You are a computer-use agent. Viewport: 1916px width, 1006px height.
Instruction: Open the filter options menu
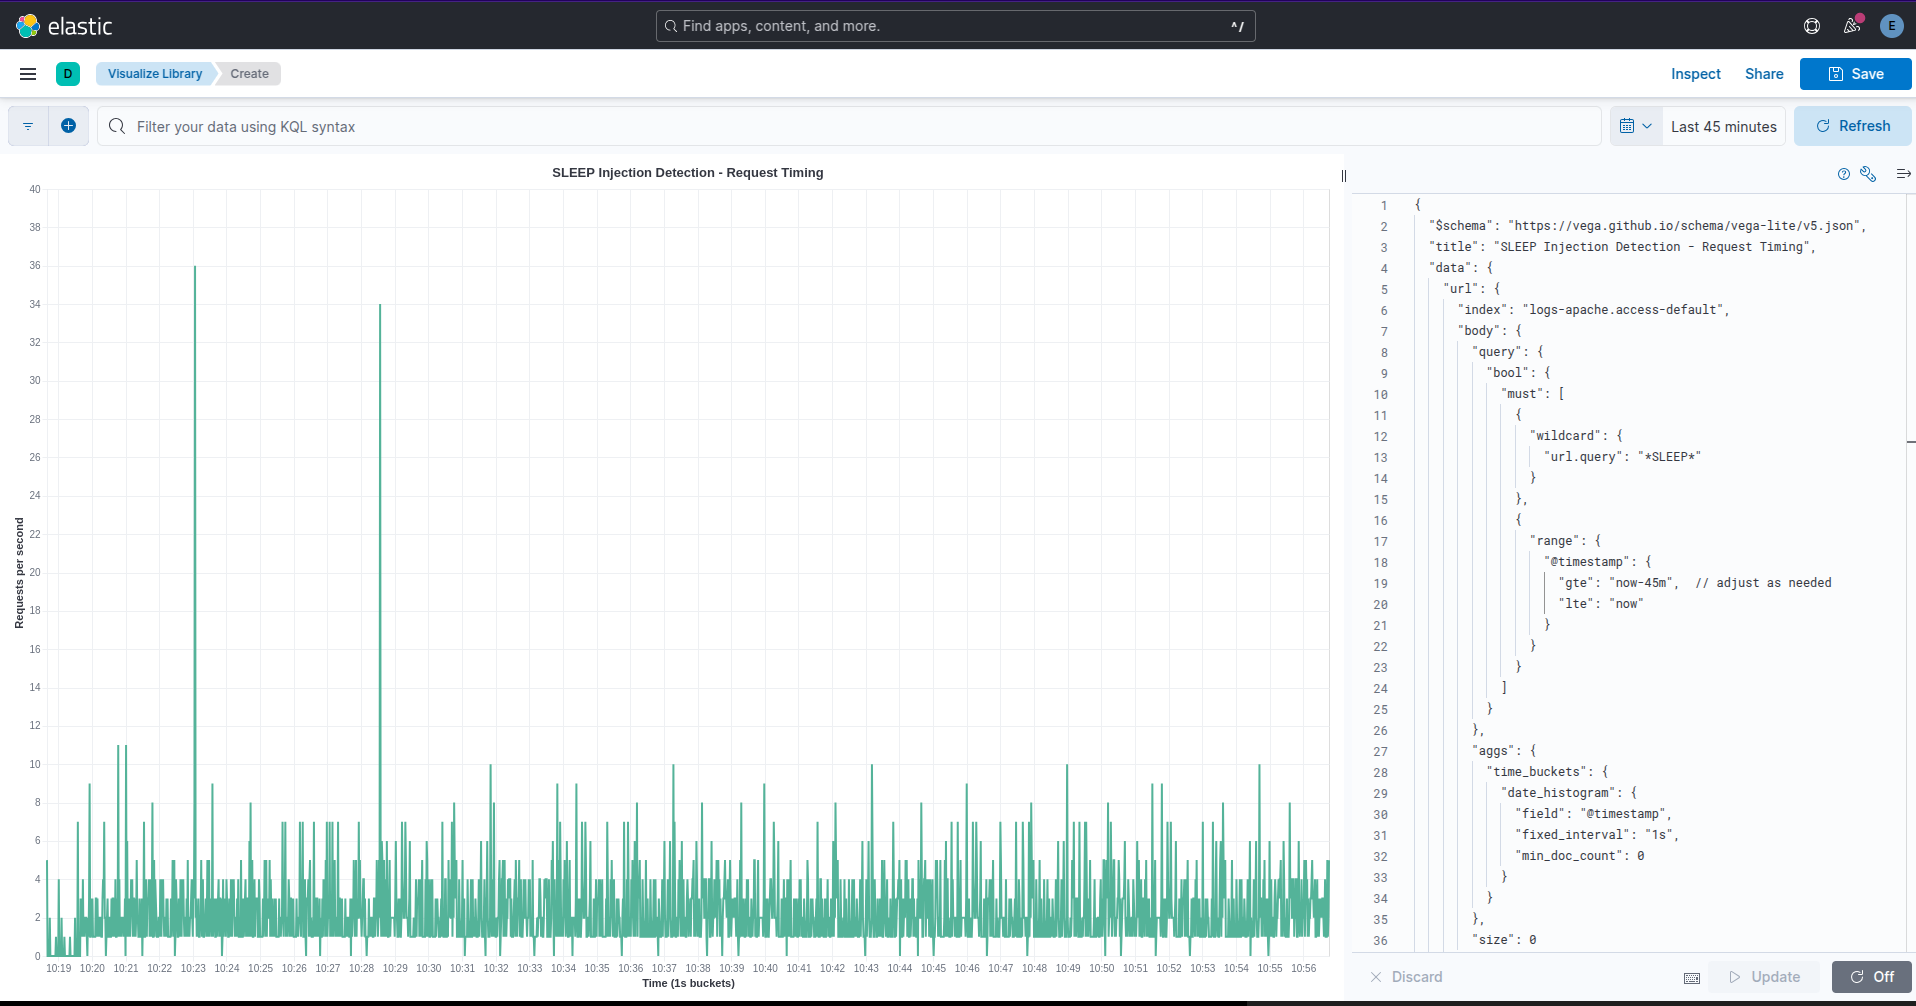click(28, 126)
